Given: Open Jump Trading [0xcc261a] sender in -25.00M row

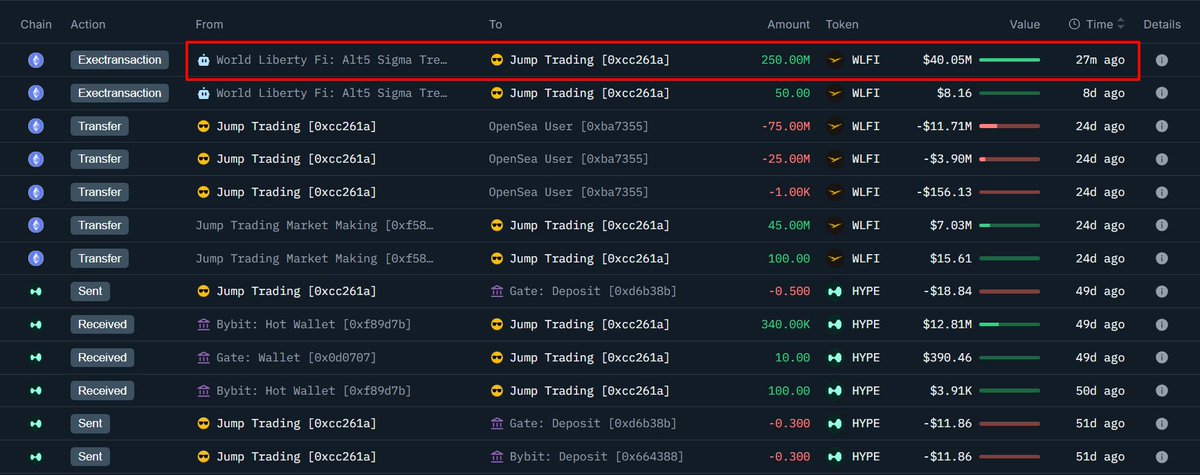Looking at the screenshot, I should coord(296,159).
